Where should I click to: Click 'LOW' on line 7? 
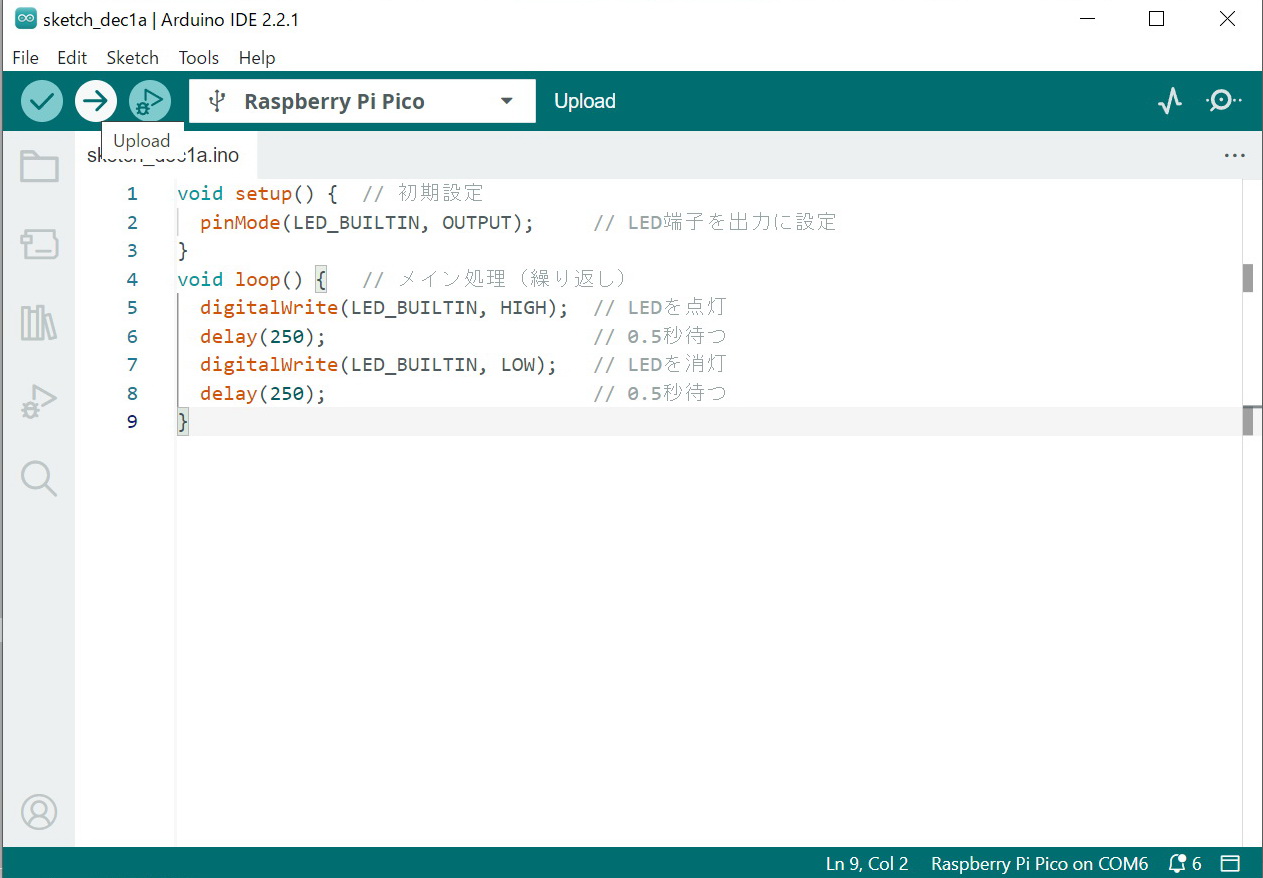click(x=518, y=364)
